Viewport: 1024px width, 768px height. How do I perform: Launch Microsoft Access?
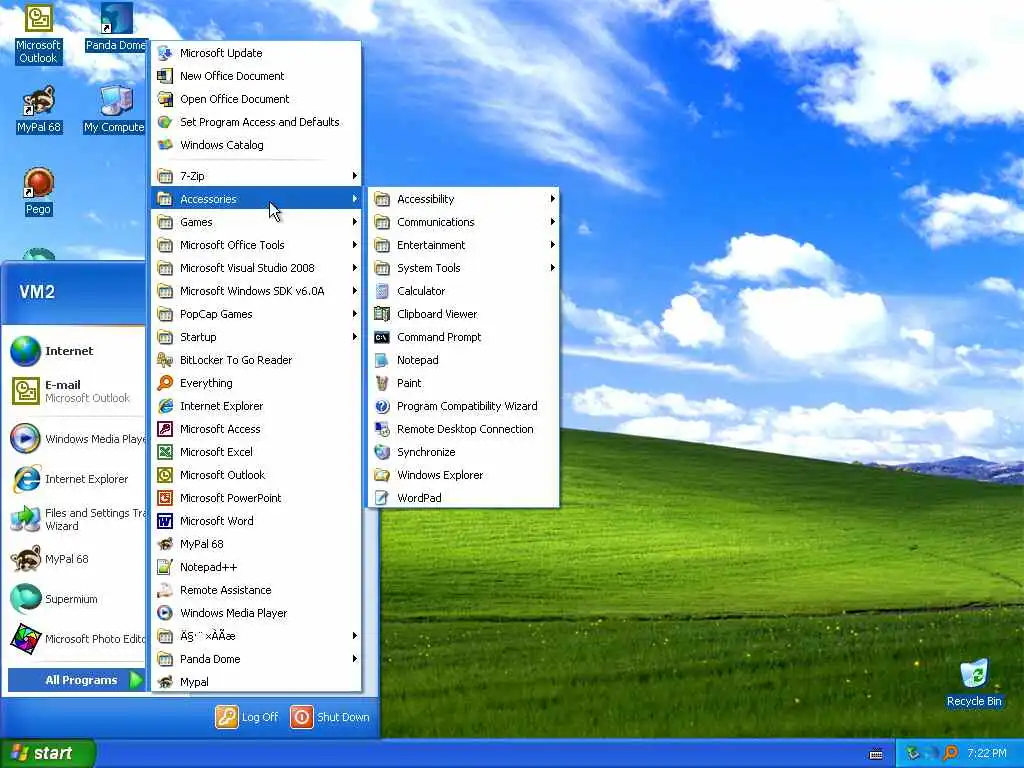pos(256,429)
